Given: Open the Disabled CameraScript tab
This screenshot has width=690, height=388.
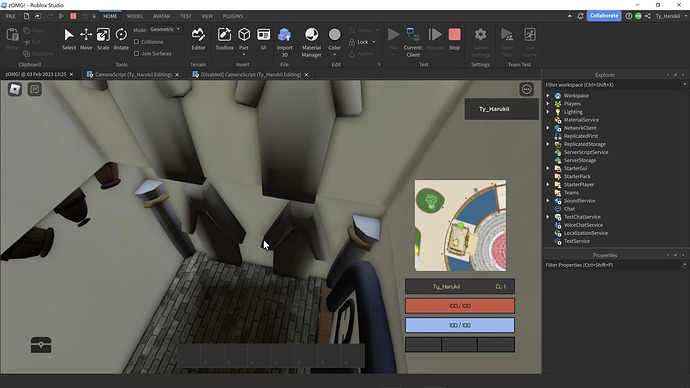Looking at the screenshot, I should point(250,74).
